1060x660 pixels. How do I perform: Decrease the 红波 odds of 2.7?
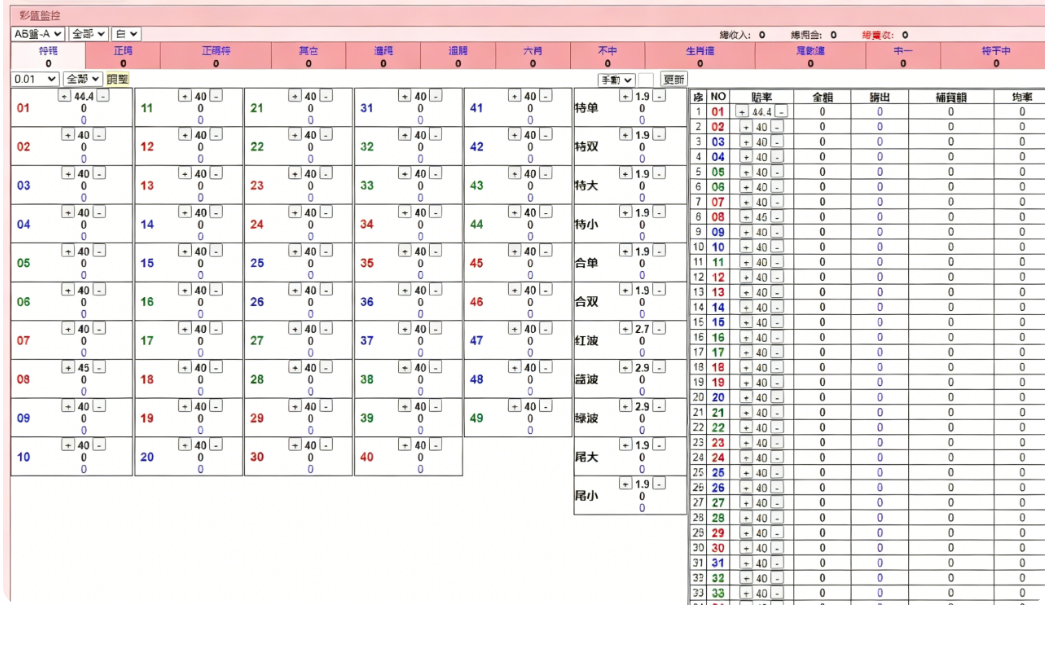point(658,329)
